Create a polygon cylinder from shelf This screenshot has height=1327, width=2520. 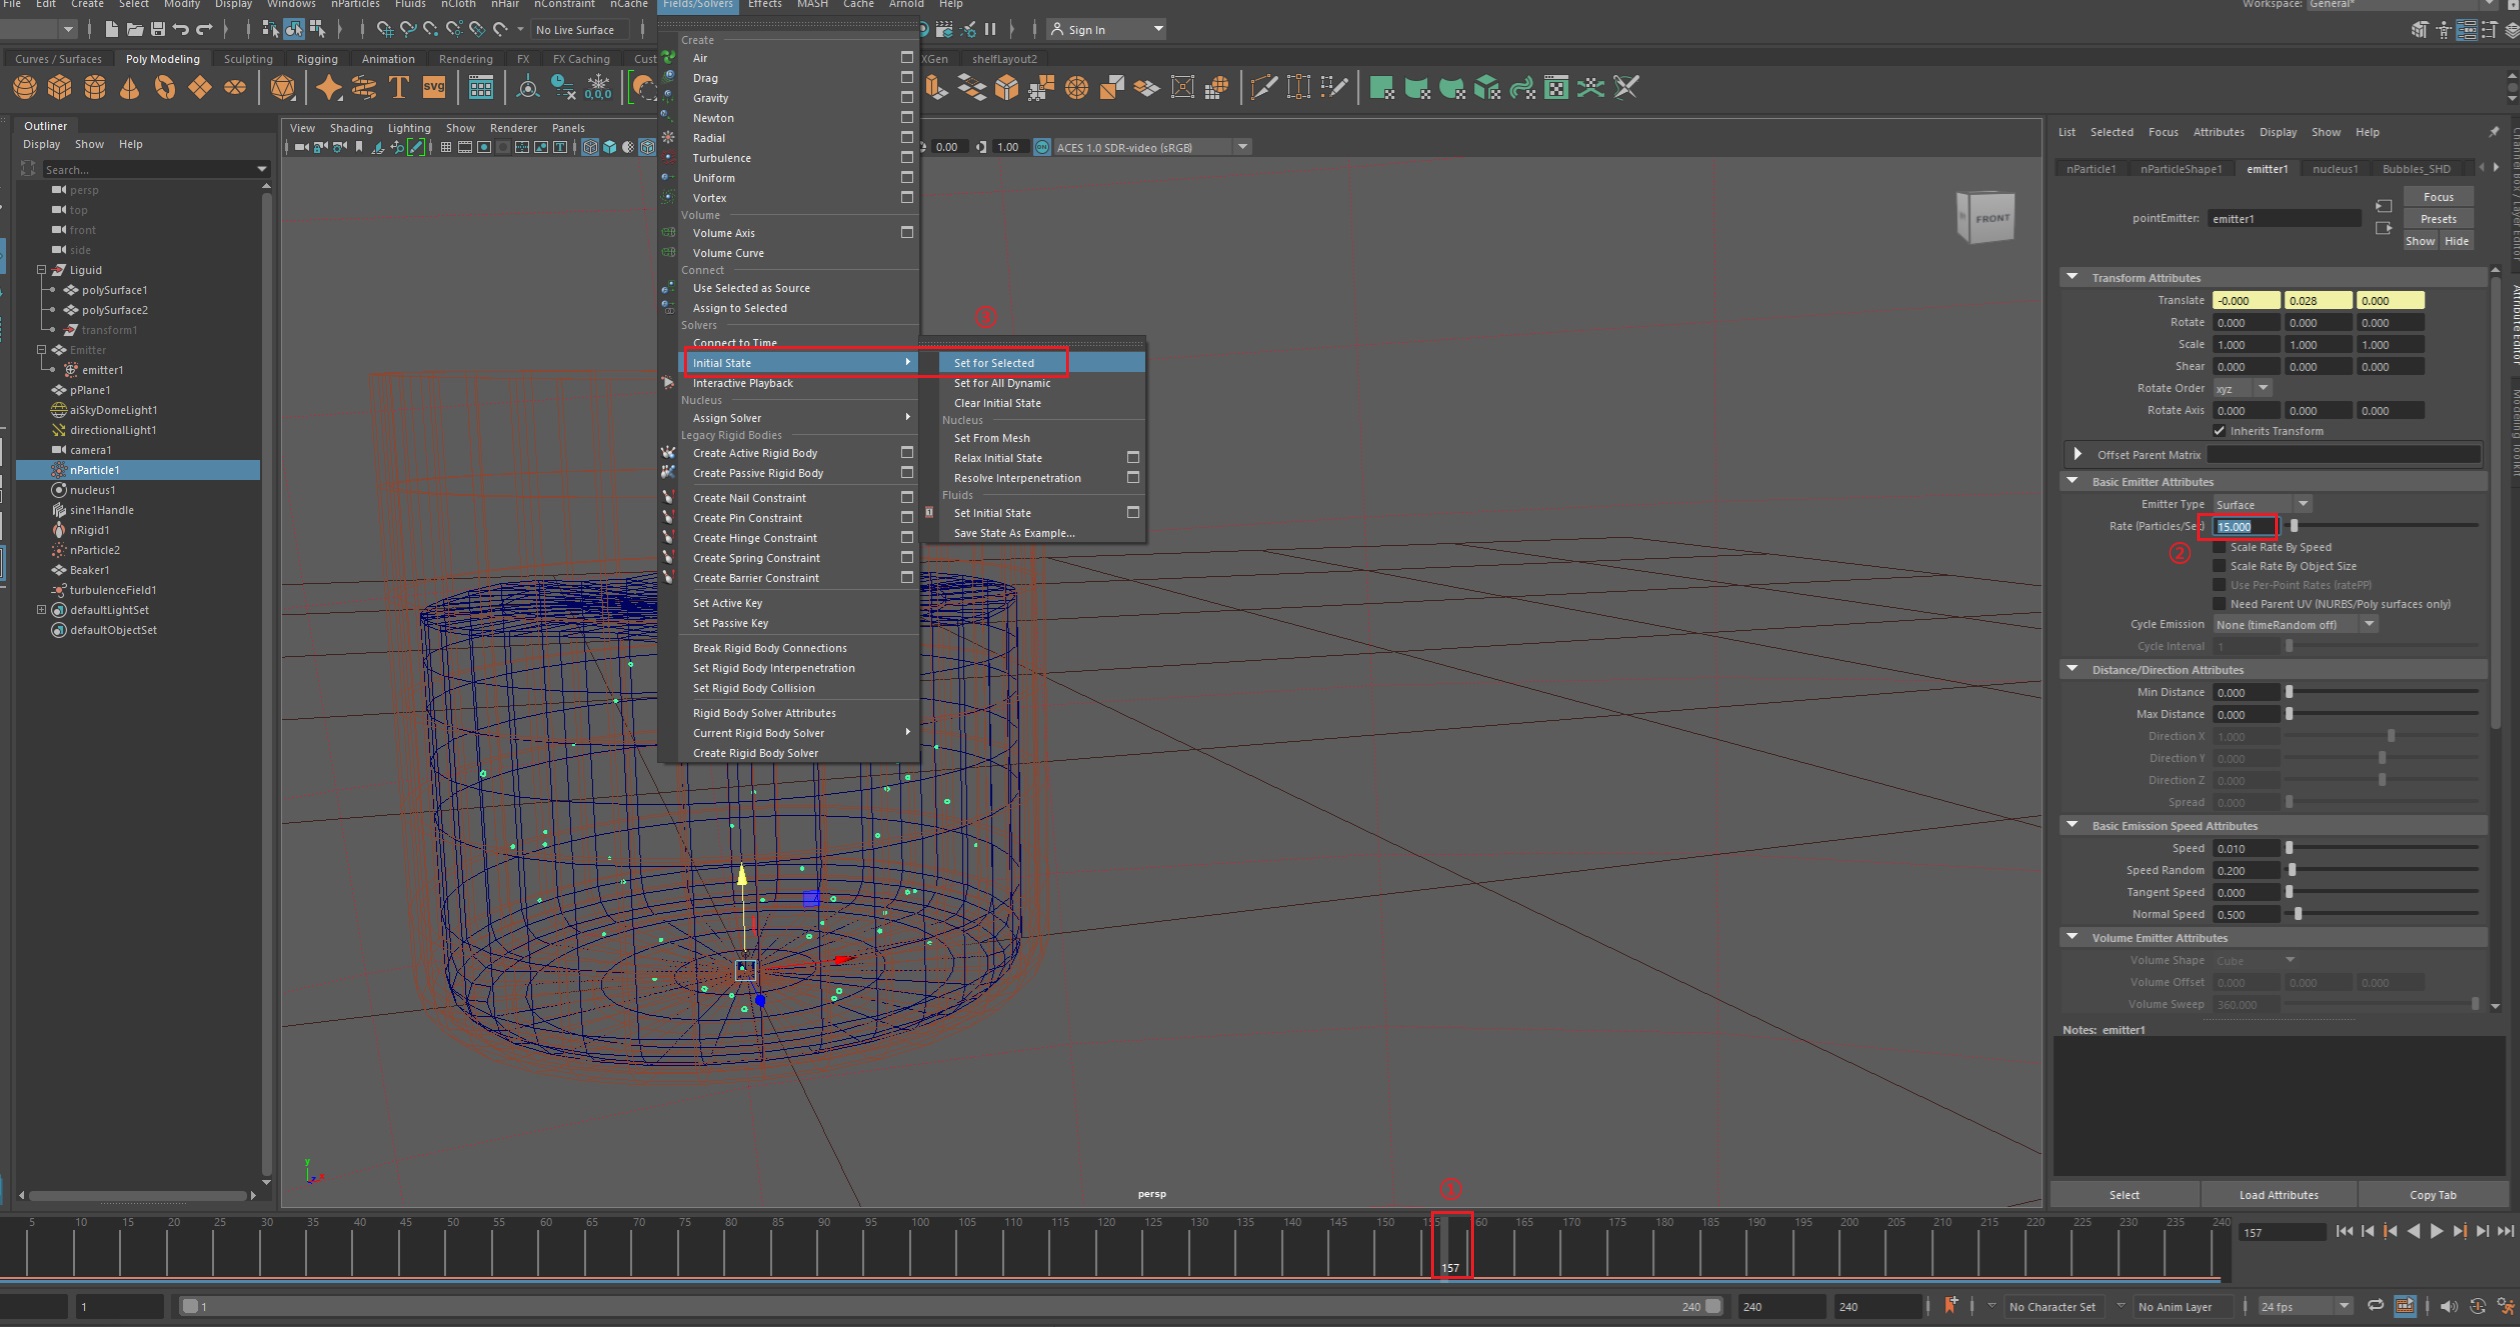point(95,88)
